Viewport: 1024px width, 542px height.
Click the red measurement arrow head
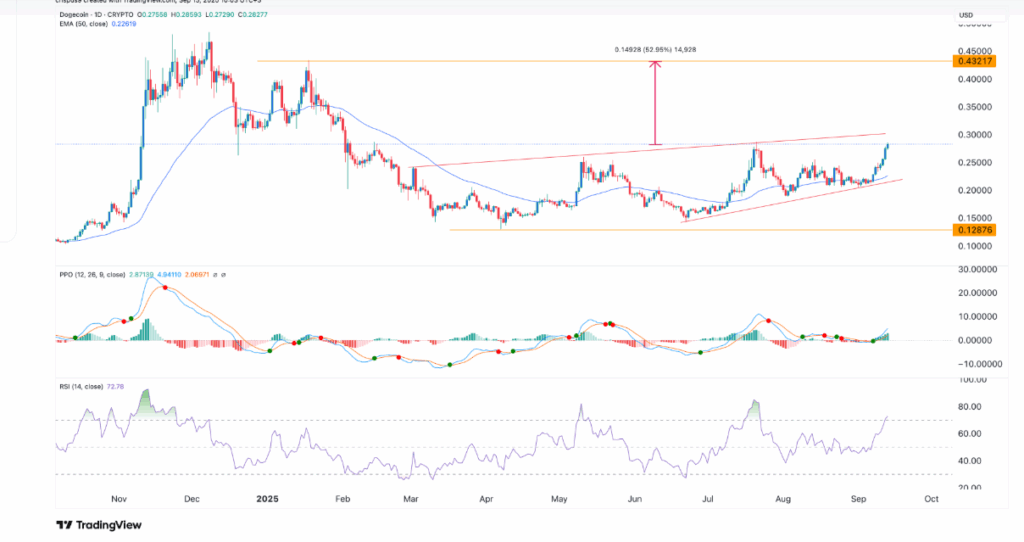pyautogui.click(x=655, y=66)
